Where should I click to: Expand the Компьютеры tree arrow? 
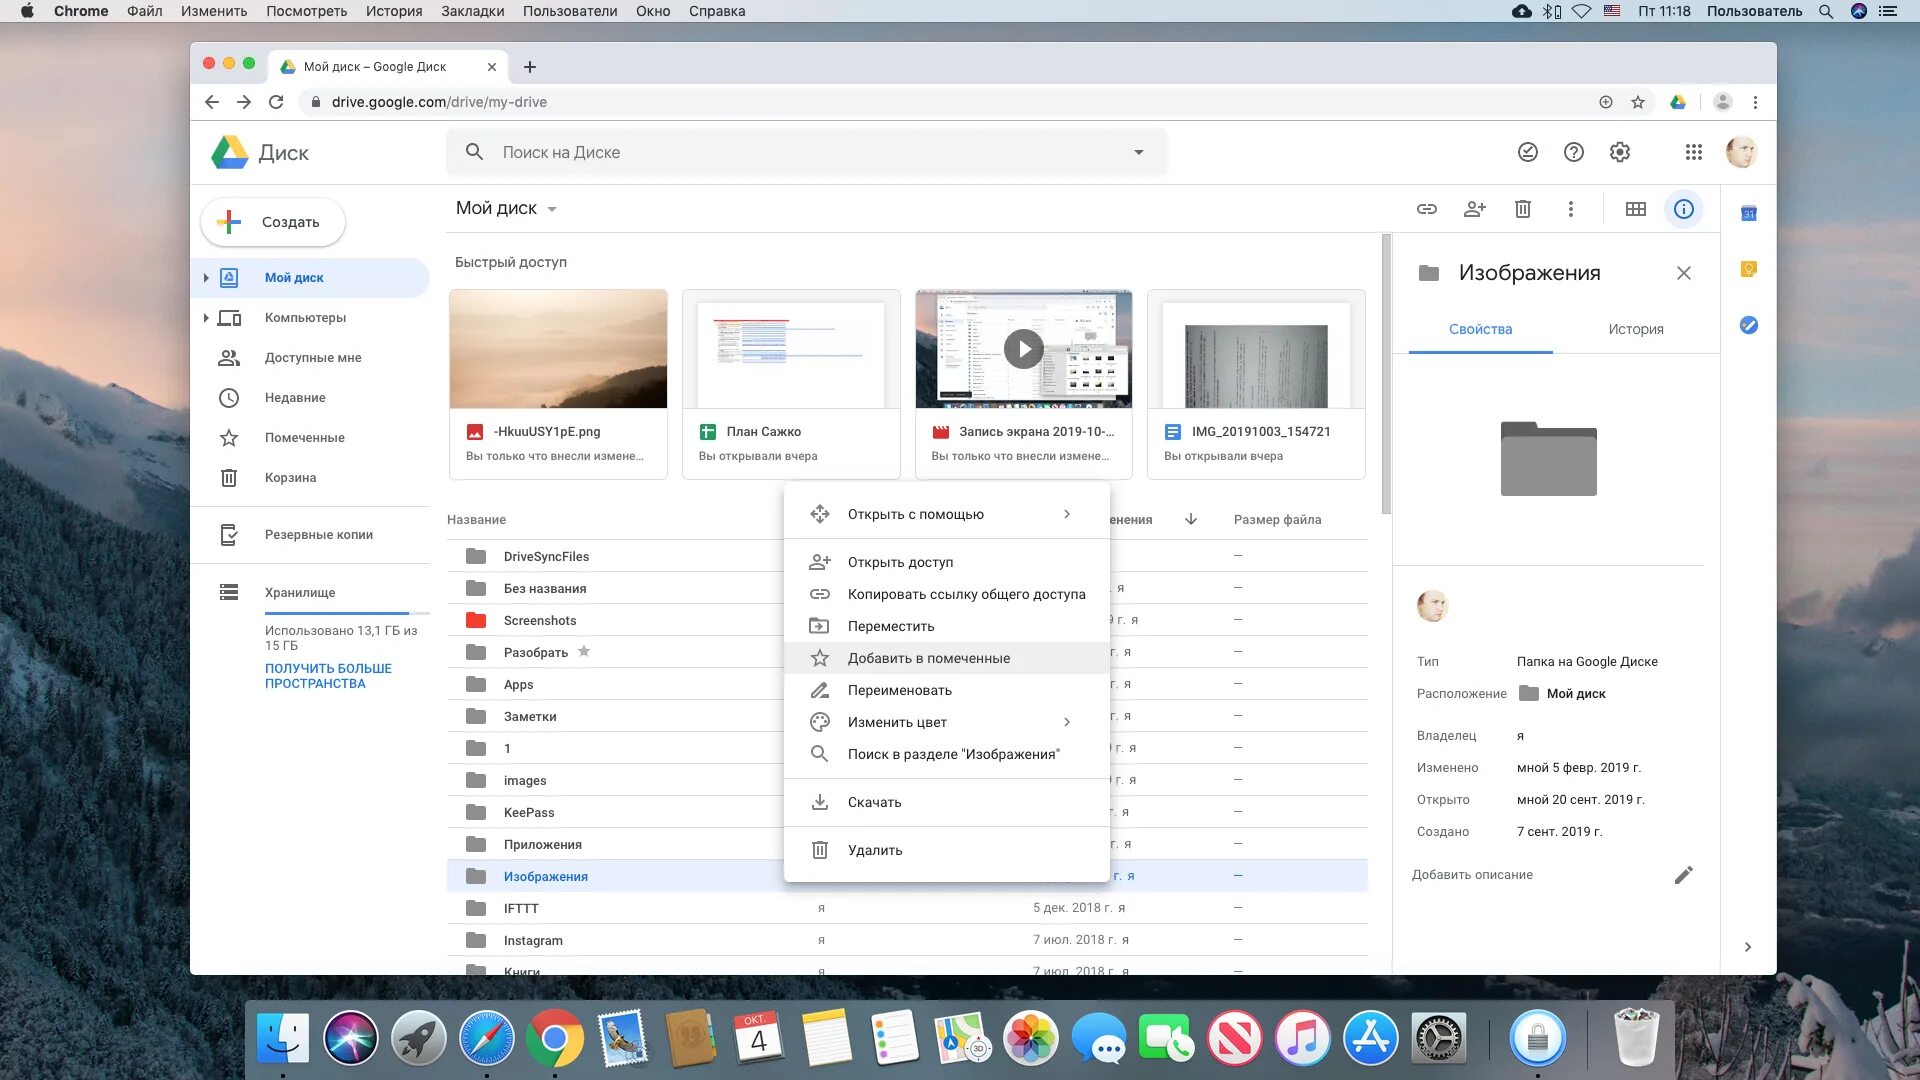click(206, 318)
